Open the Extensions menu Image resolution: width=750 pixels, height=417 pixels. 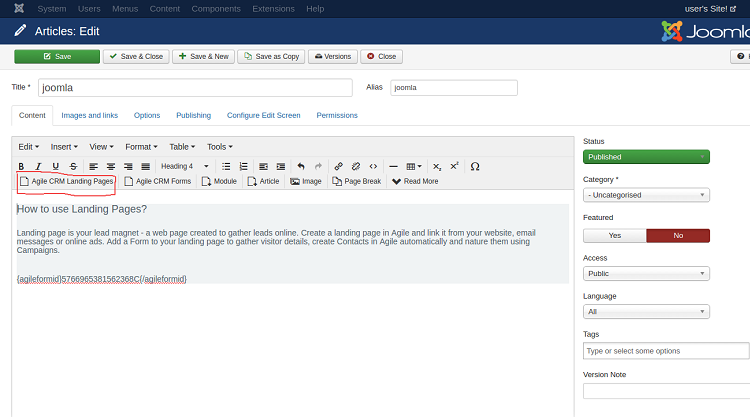tap(274, 9)
